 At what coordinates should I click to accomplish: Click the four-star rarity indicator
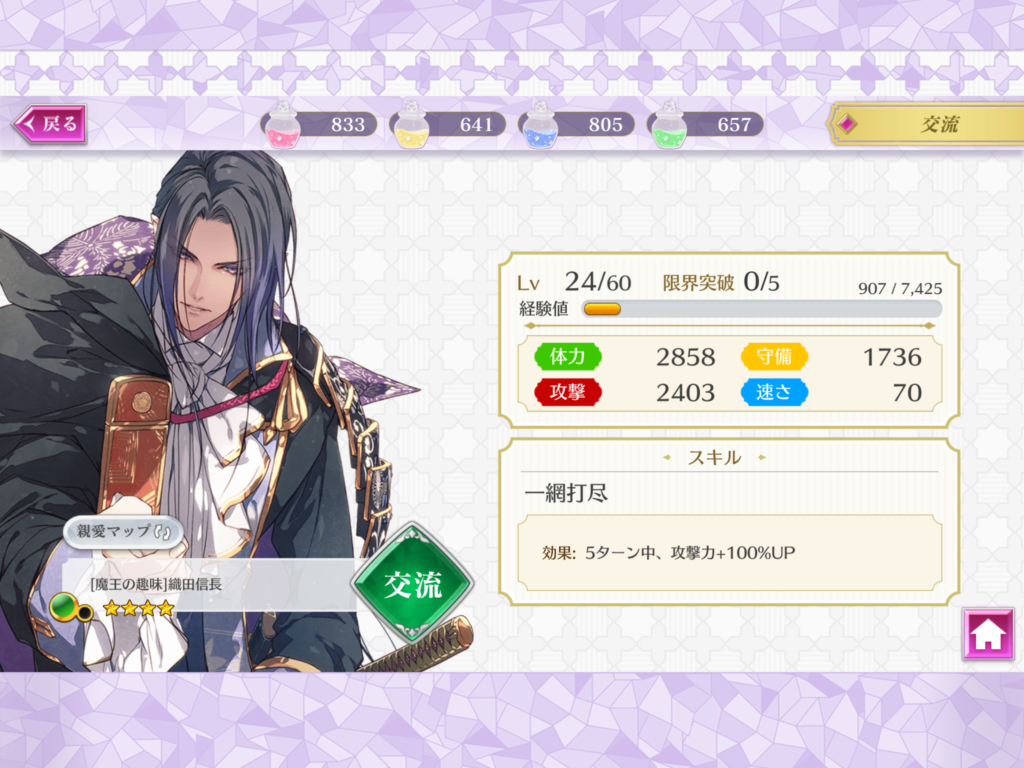pyautogui.click(x=138, y=609)
